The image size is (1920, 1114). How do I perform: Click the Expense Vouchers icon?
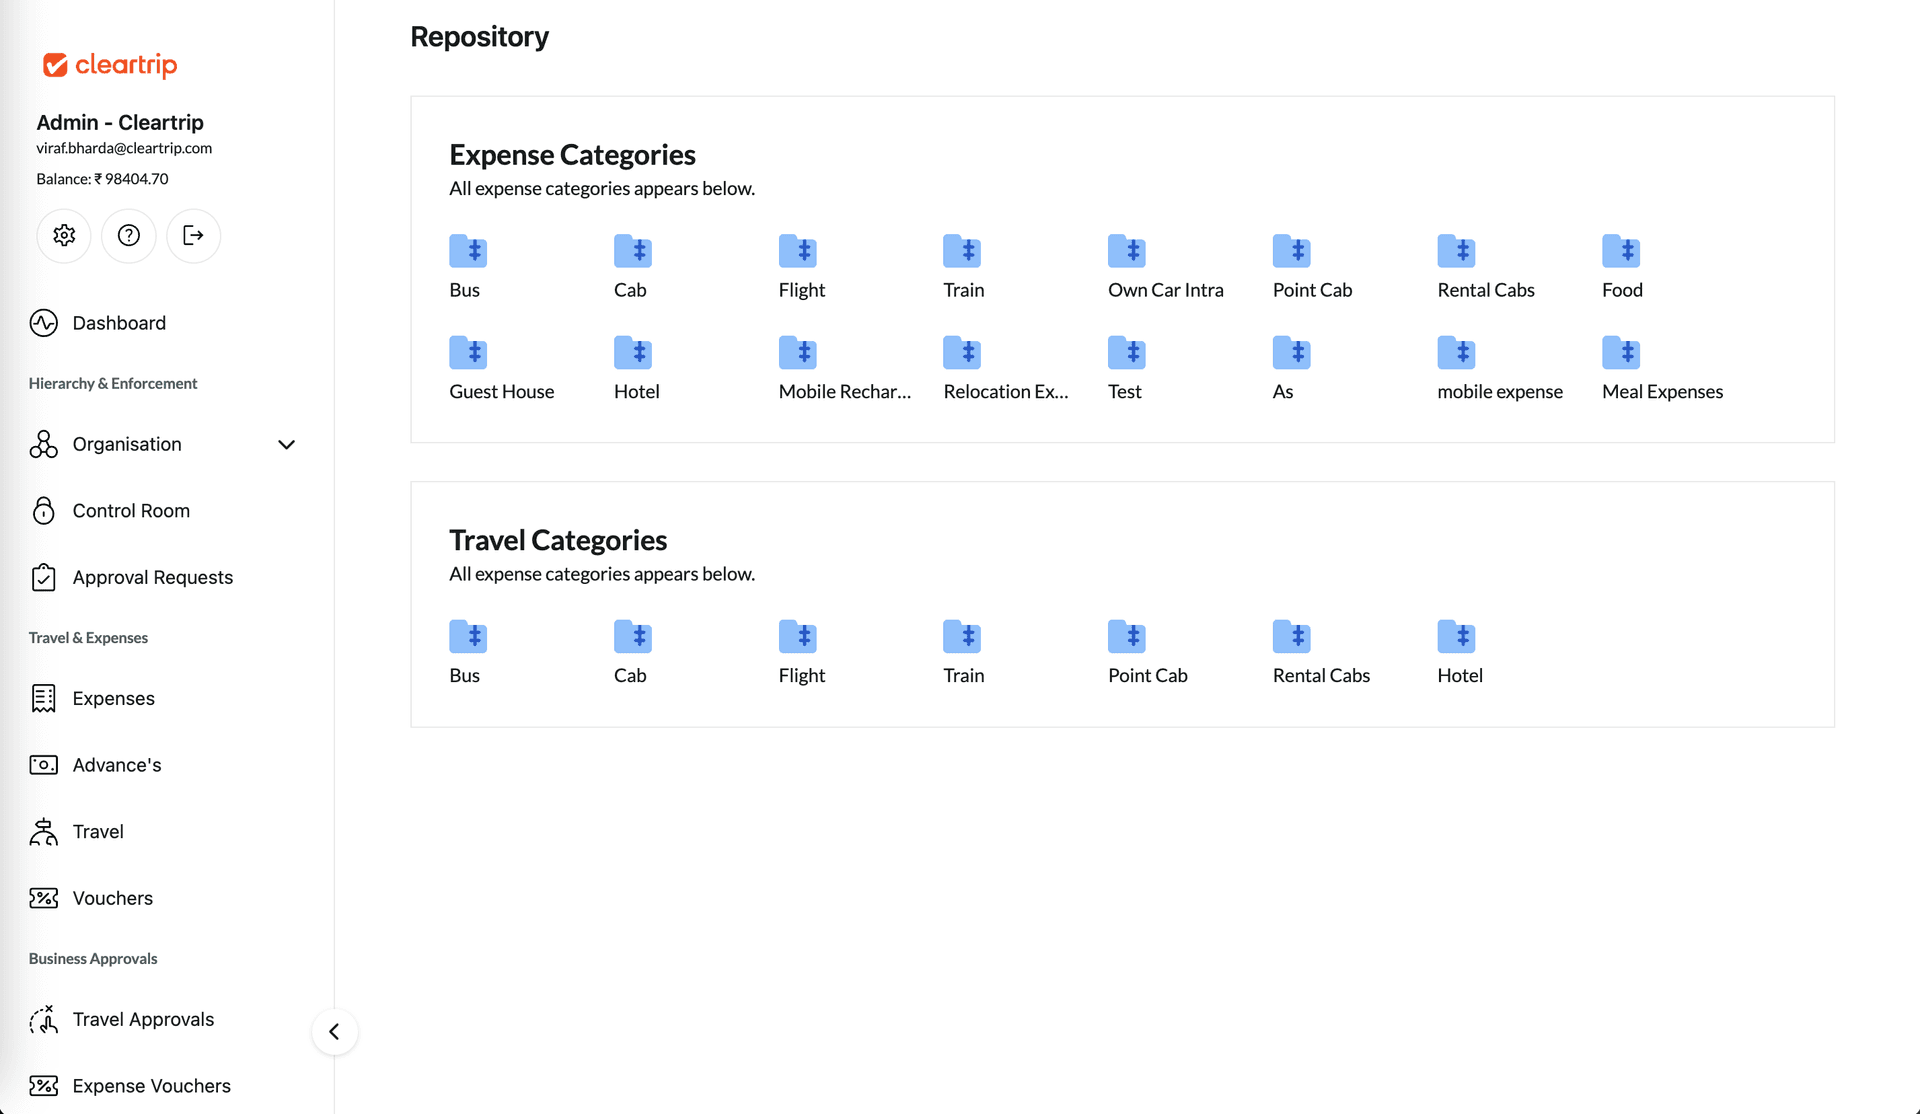pos(43,1085)
